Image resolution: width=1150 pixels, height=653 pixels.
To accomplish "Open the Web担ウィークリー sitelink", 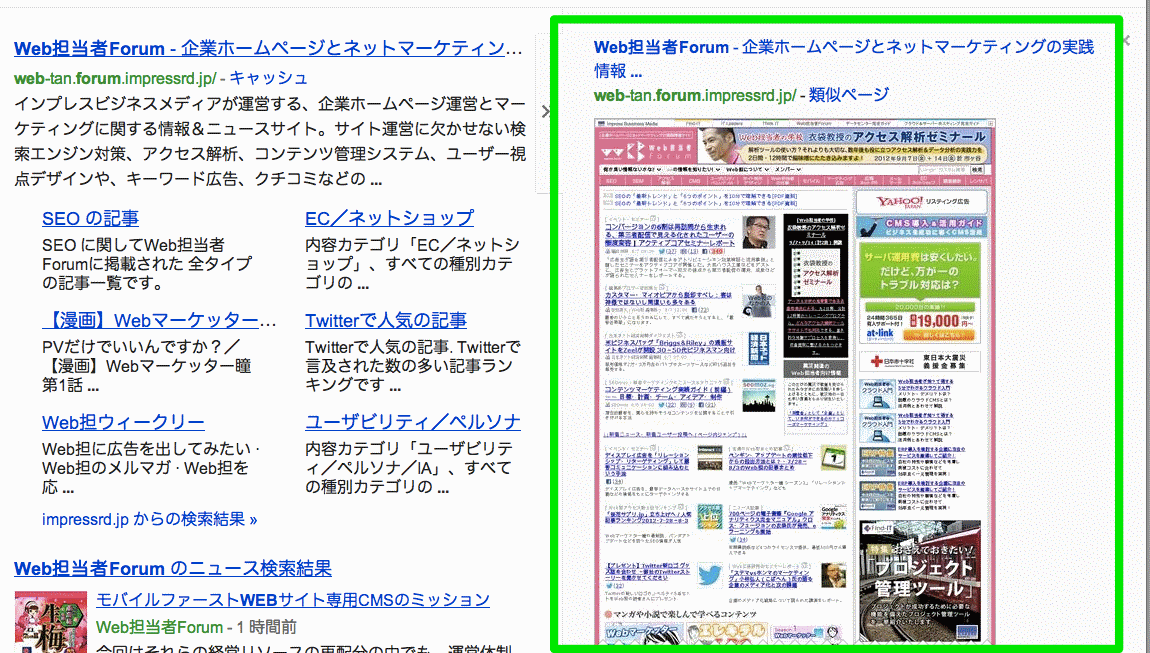I will [x=123, y=422].
